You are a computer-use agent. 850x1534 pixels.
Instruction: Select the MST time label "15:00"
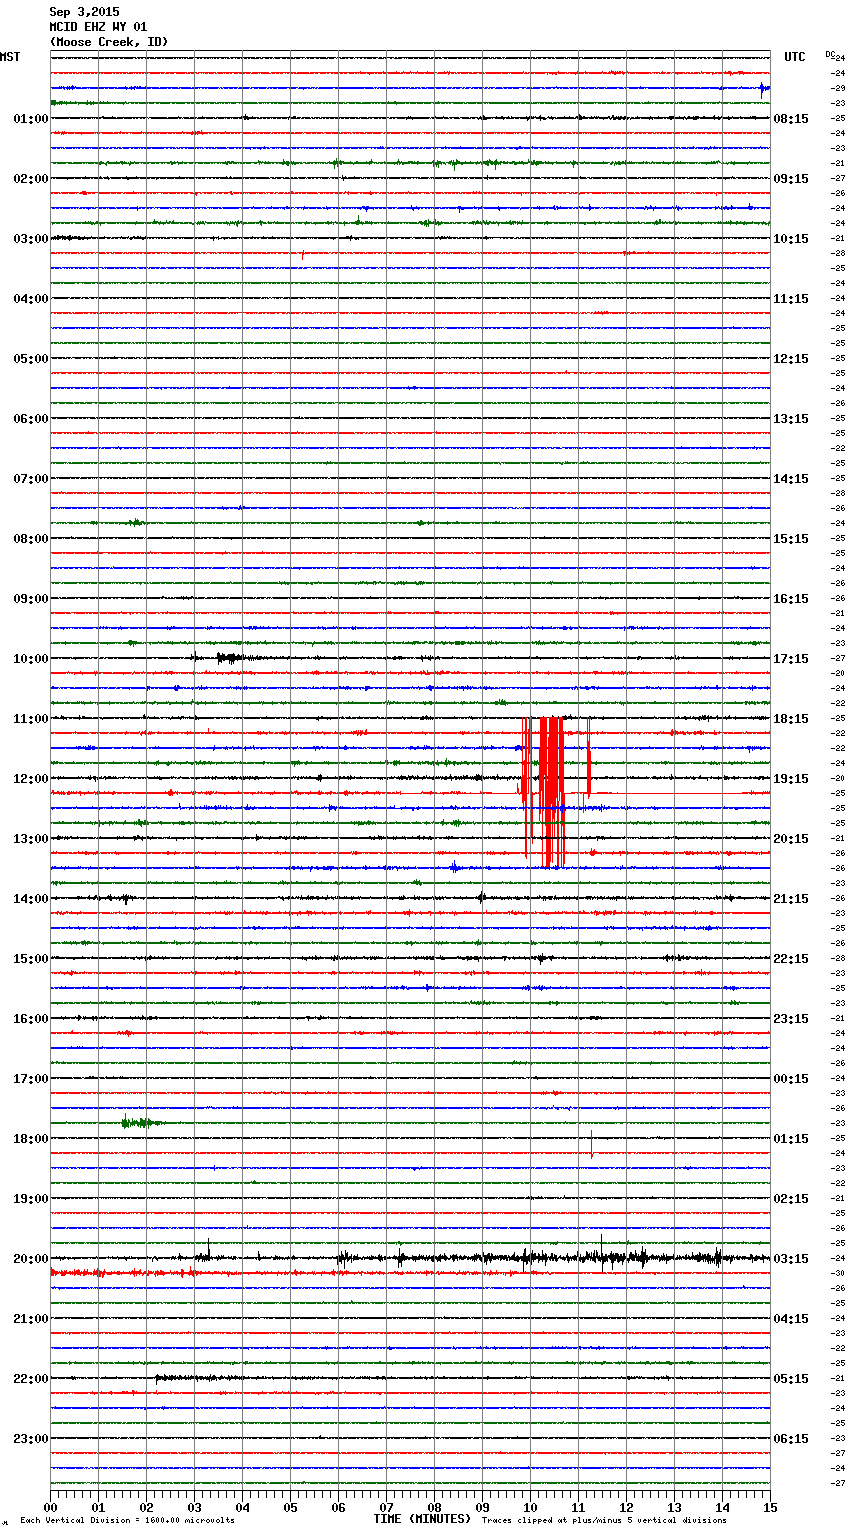pos(31,959)
